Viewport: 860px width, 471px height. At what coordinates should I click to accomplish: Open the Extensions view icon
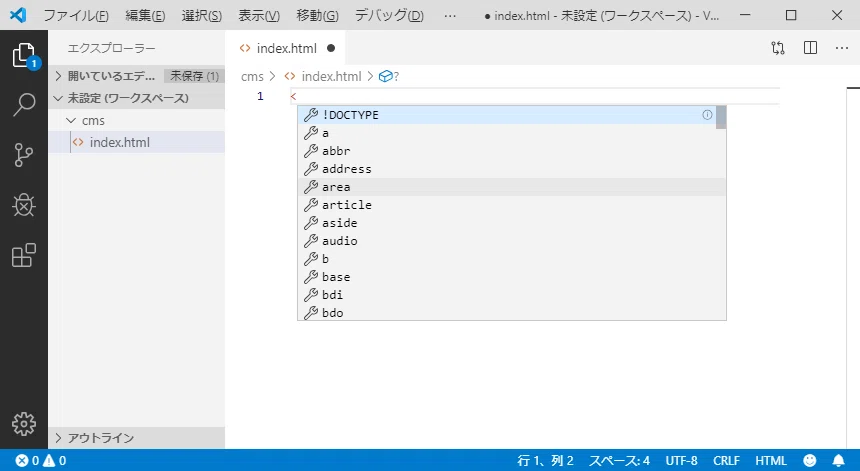[x=24, y=256]
